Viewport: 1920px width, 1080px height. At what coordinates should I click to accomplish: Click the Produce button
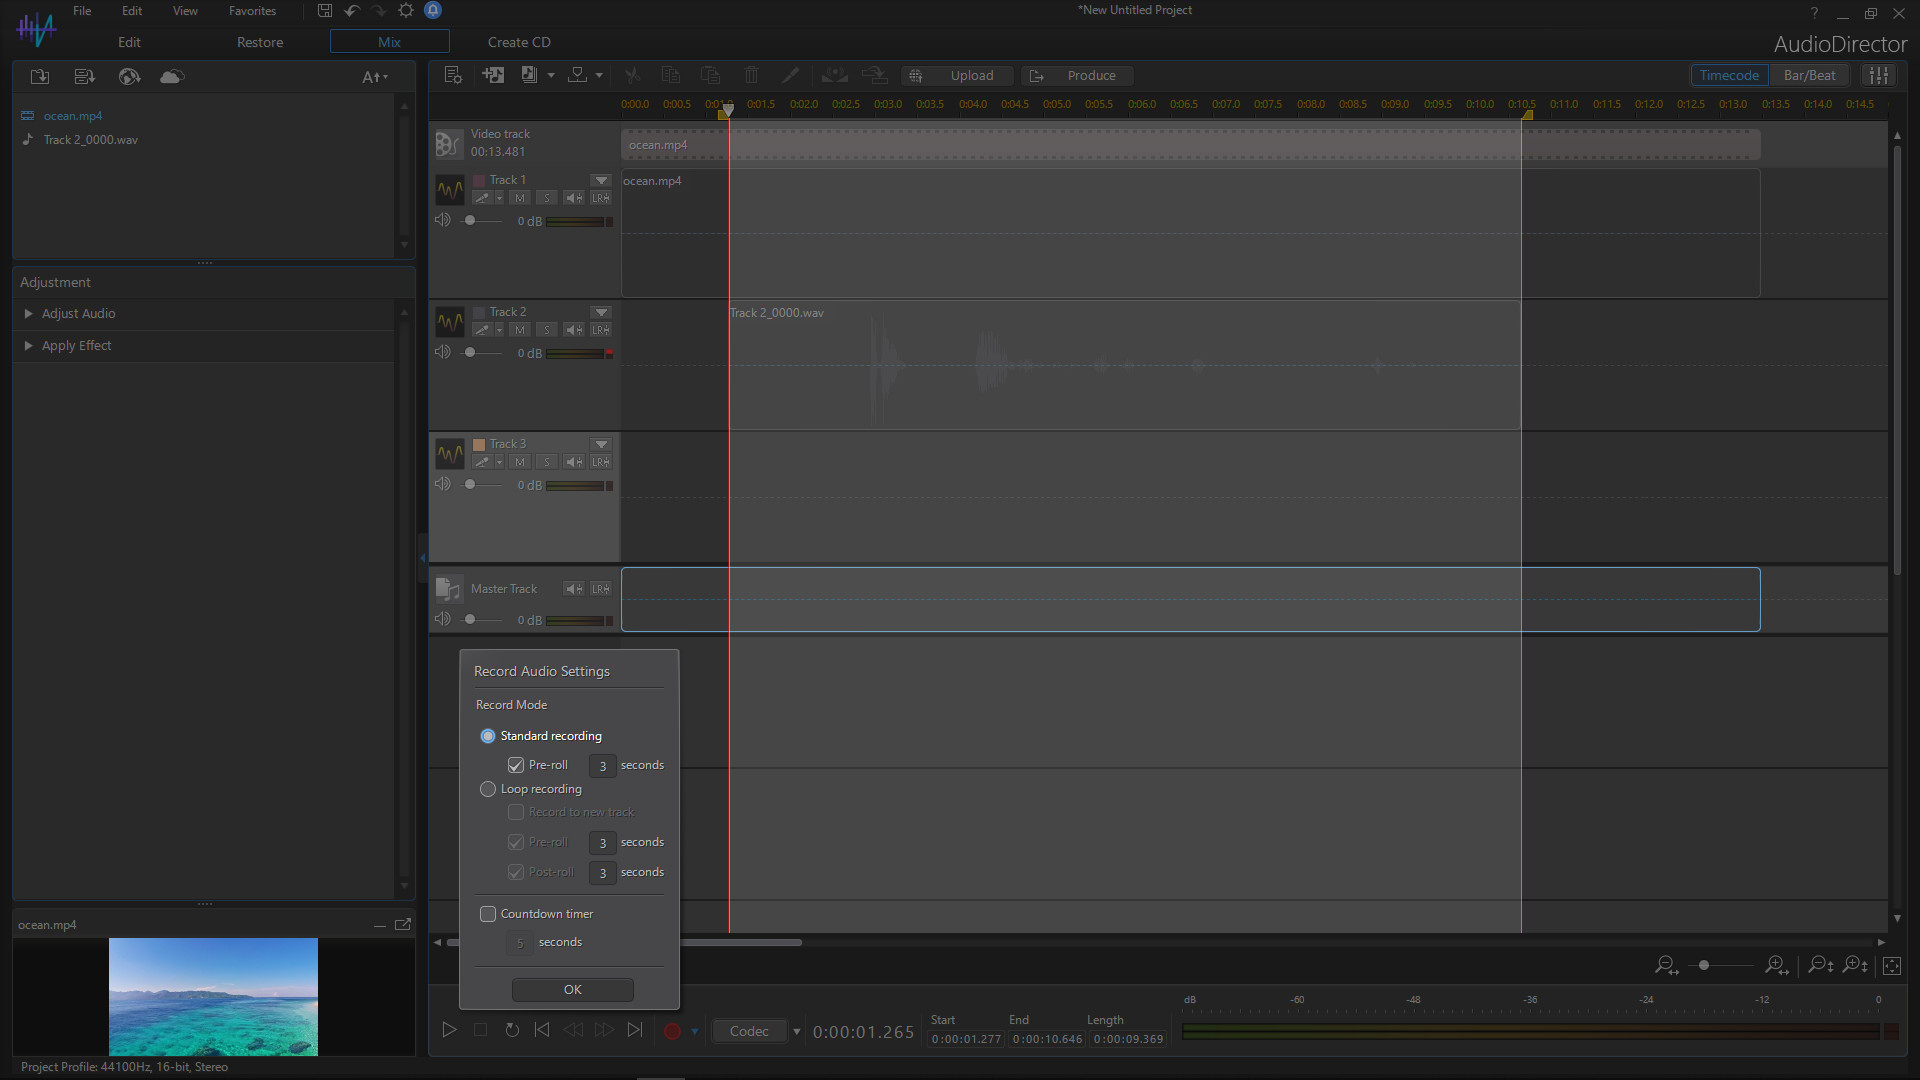coord(1078,76)
